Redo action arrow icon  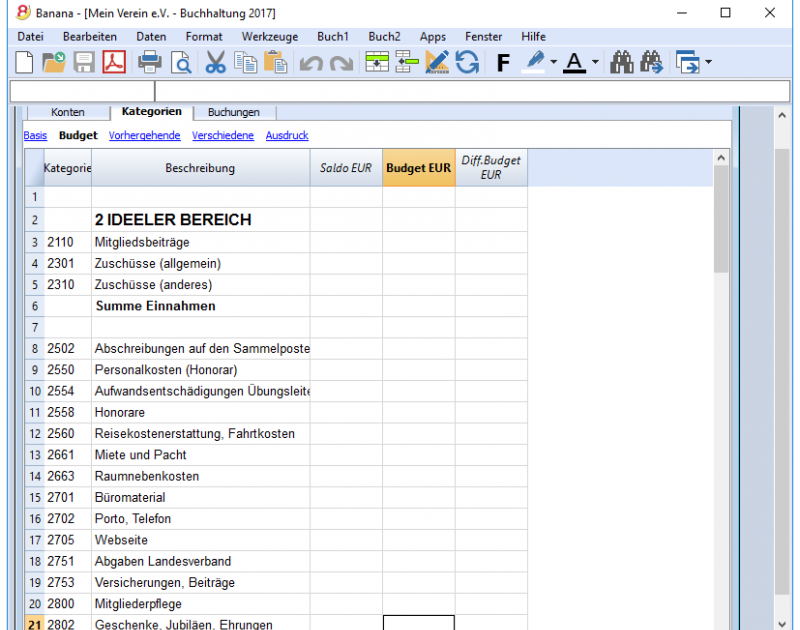point(341,63)
